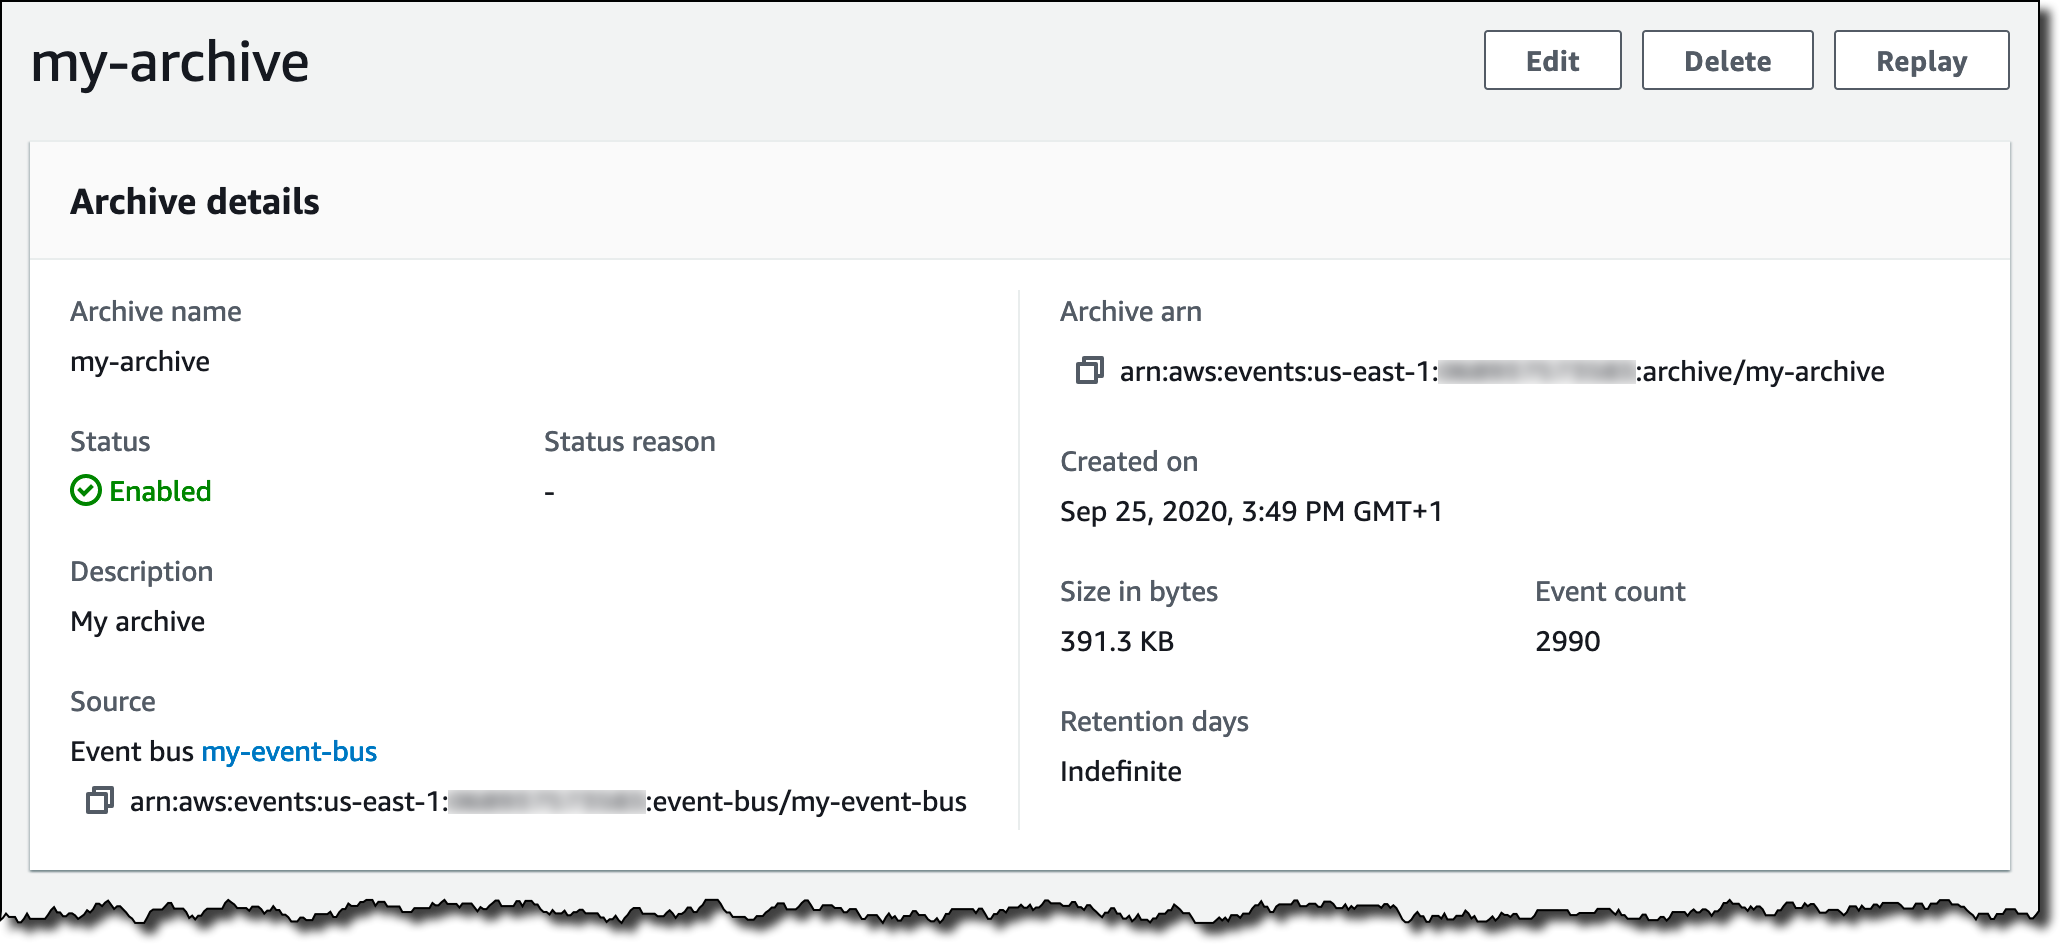Screen dimensions: 2060x944
Task: Click the archive name value my-archive
Action: [140, 361]
